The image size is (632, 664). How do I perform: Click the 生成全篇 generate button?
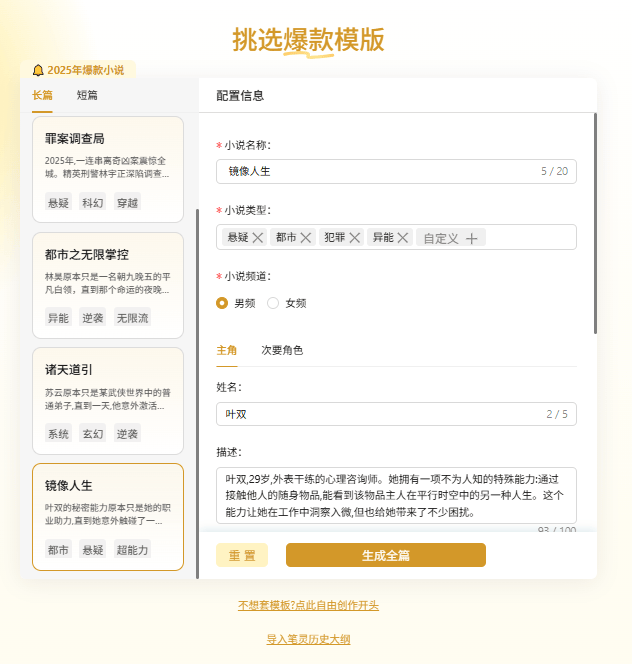(x=385, y=555)
